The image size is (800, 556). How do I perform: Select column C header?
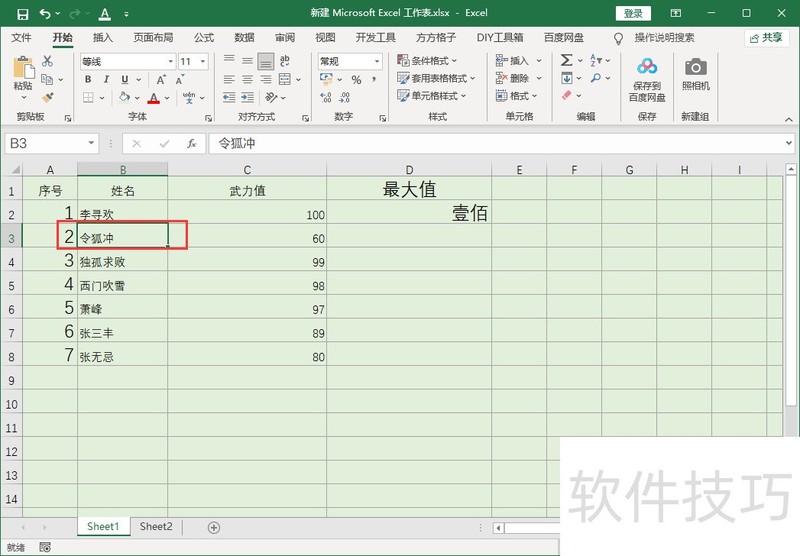[x=247, y=170]
